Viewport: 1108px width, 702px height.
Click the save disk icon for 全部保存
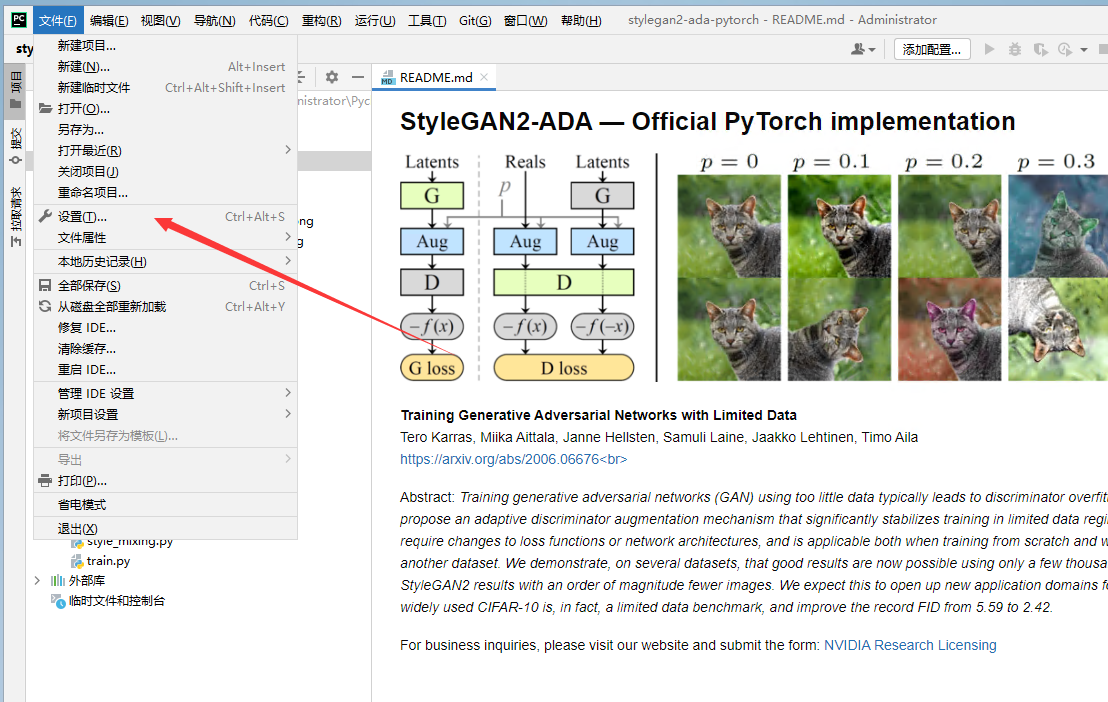(45, 286)
